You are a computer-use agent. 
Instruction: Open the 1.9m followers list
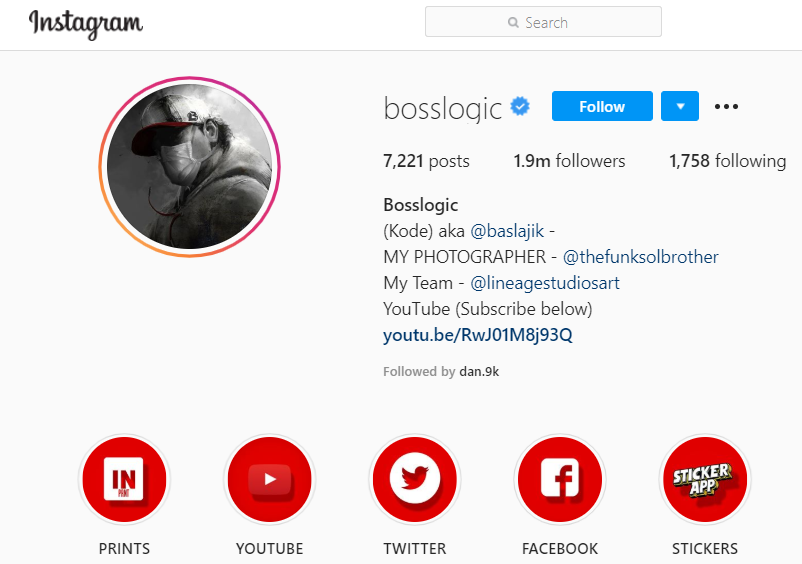click(x=569, y=161)
